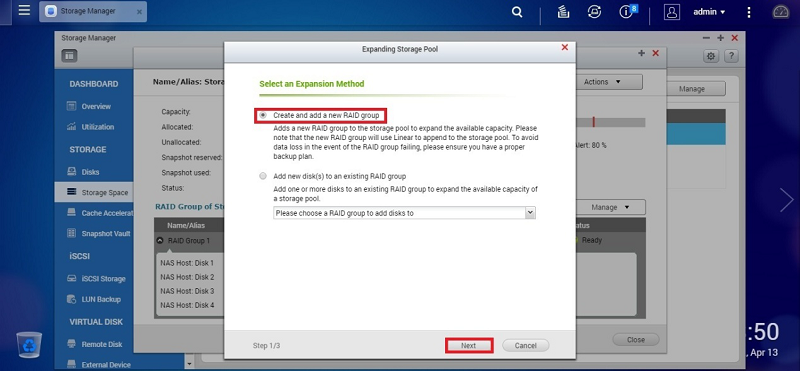
Task: Collapse the RAID Group 1 row
Action: (160, 240)
